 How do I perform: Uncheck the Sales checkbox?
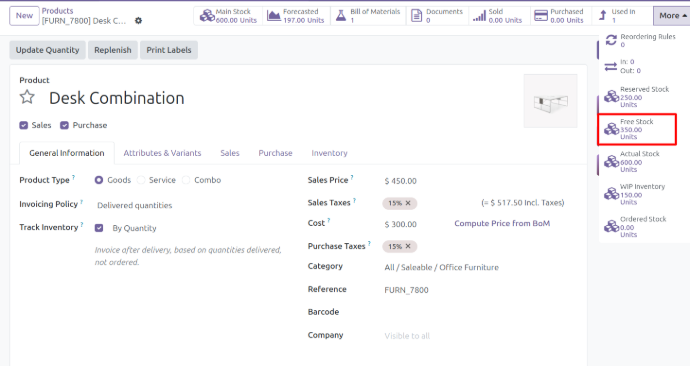pos(24,125)
